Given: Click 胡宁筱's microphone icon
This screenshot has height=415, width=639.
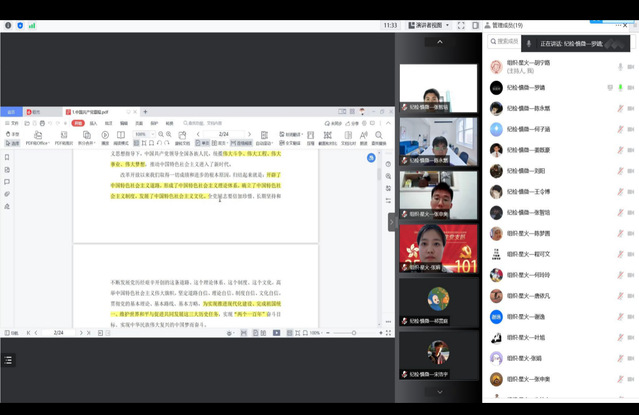Looking at the screenshot, I should pos(620,66).
